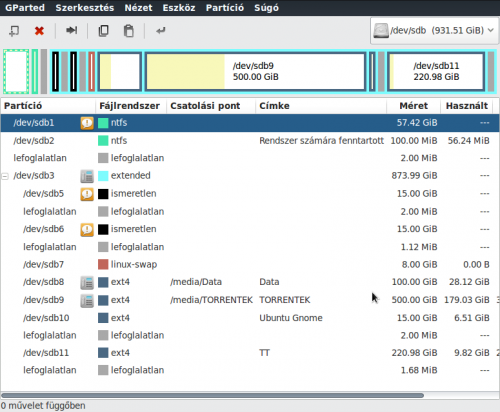
Task: Sort by the Méret column header
Action: [413, 106]
